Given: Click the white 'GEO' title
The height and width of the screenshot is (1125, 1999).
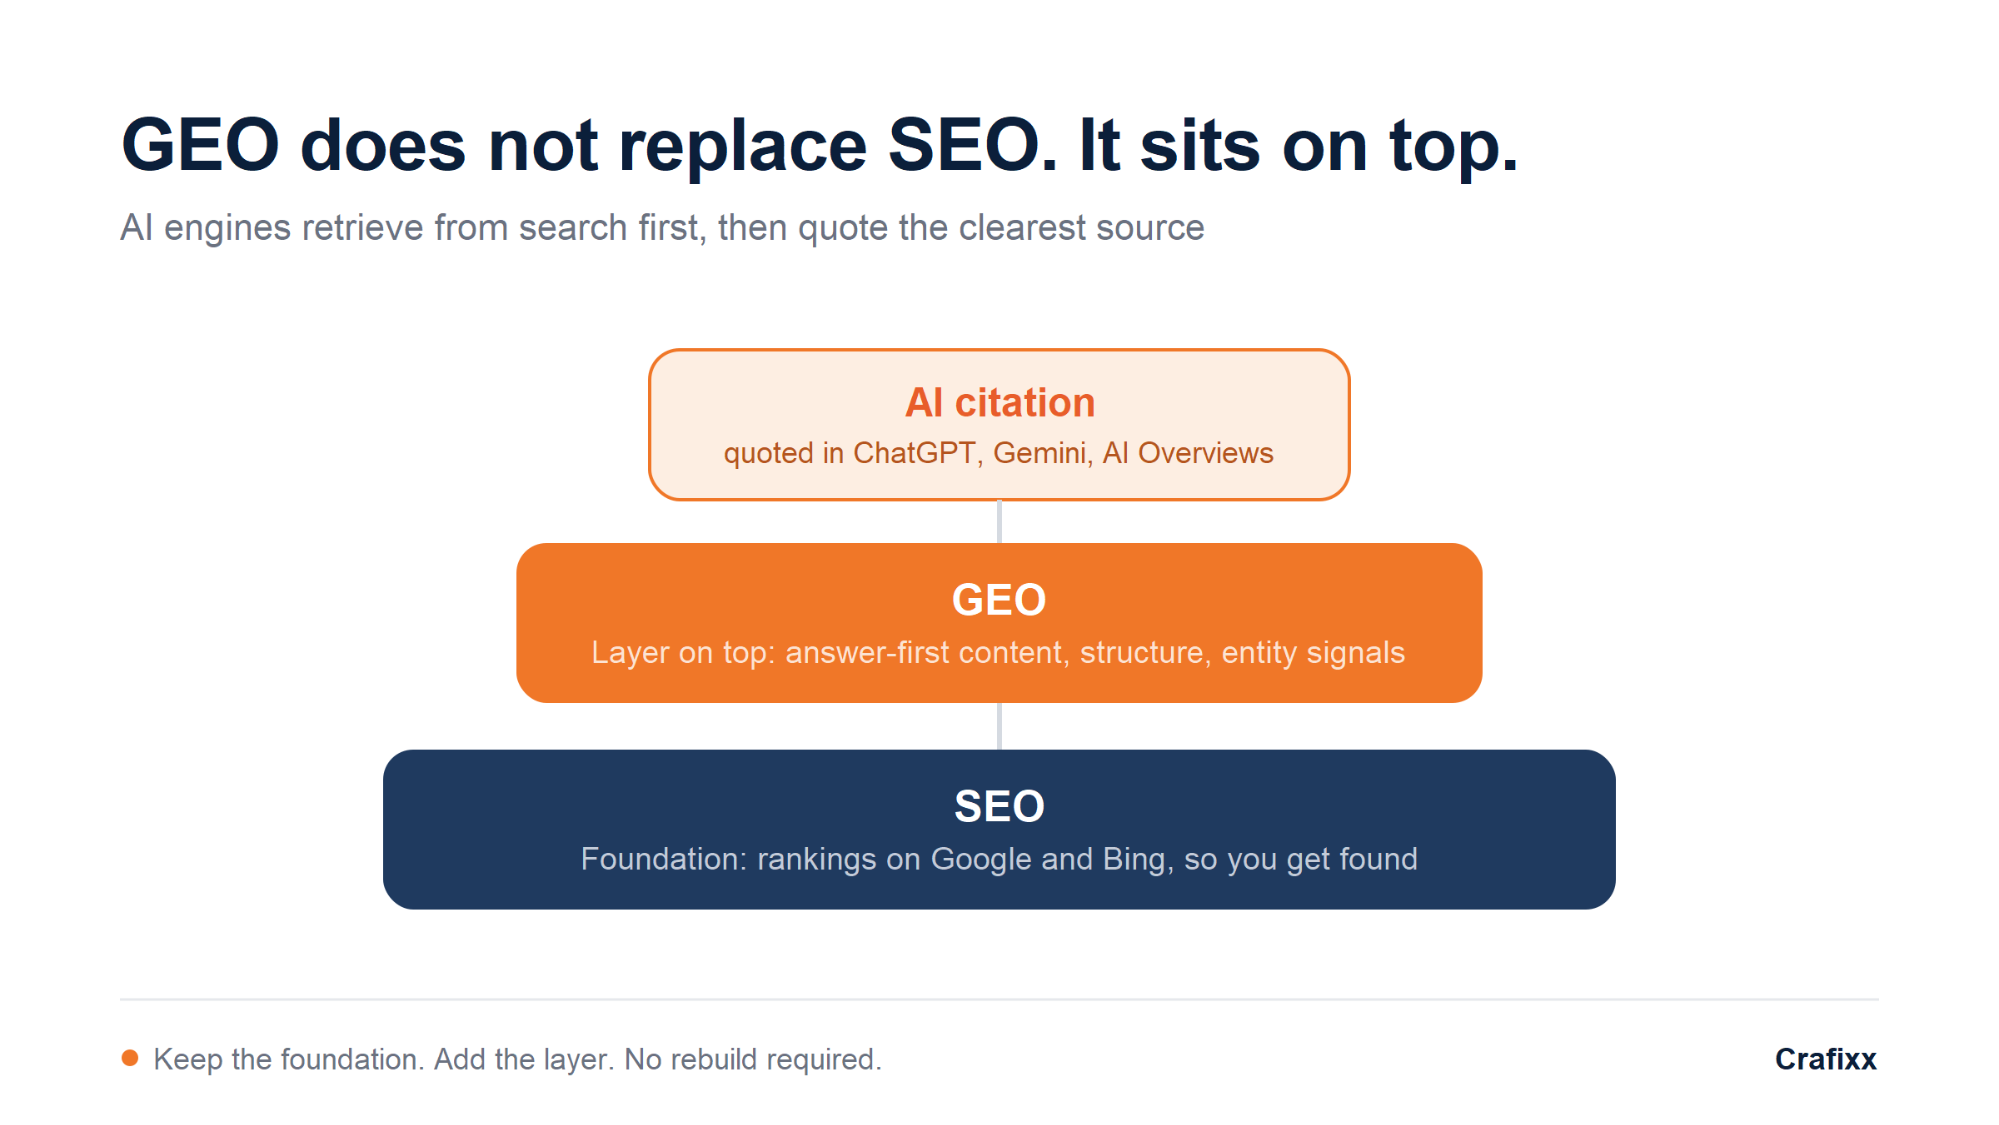Looking at the screenshot, I should click(x=999, y=600).
